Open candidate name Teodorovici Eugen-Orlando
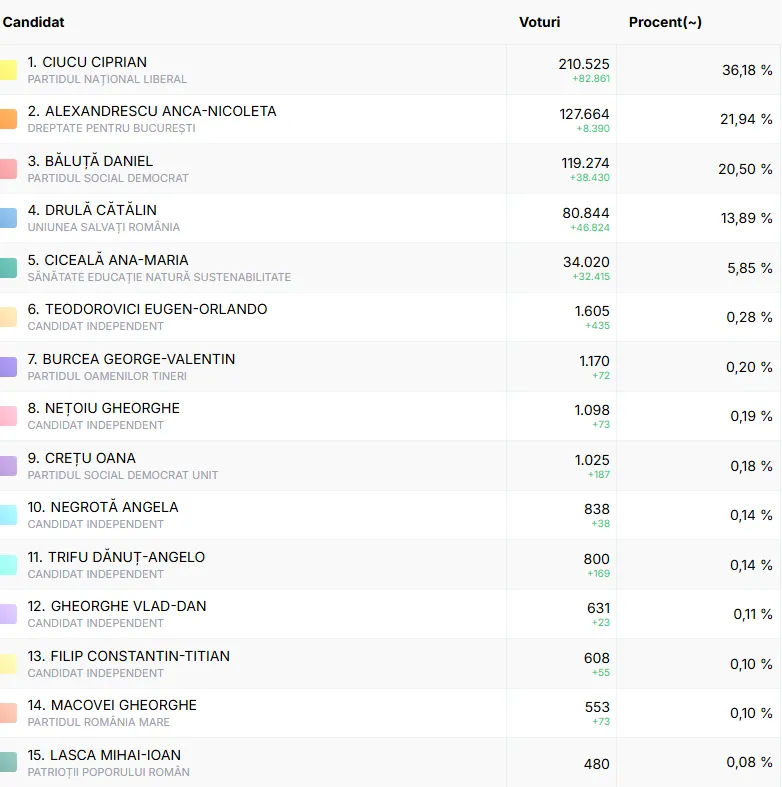Screen dimensions: 782x787 (x=147, y=309)
